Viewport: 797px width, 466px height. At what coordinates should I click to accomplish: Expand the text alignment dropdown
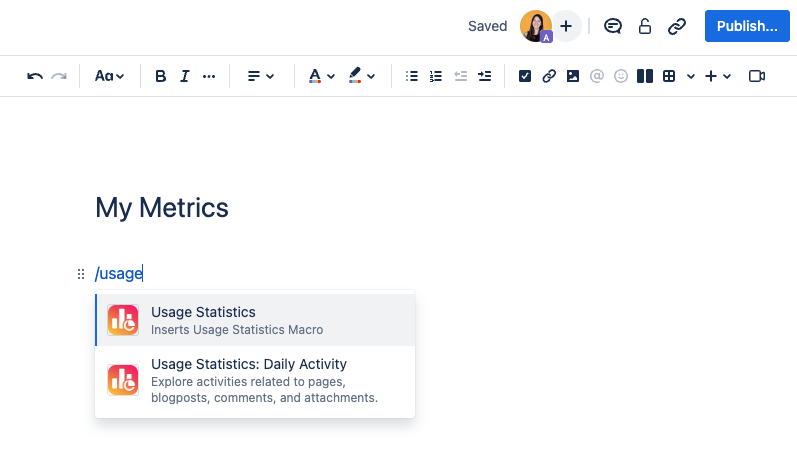[260, 76]
